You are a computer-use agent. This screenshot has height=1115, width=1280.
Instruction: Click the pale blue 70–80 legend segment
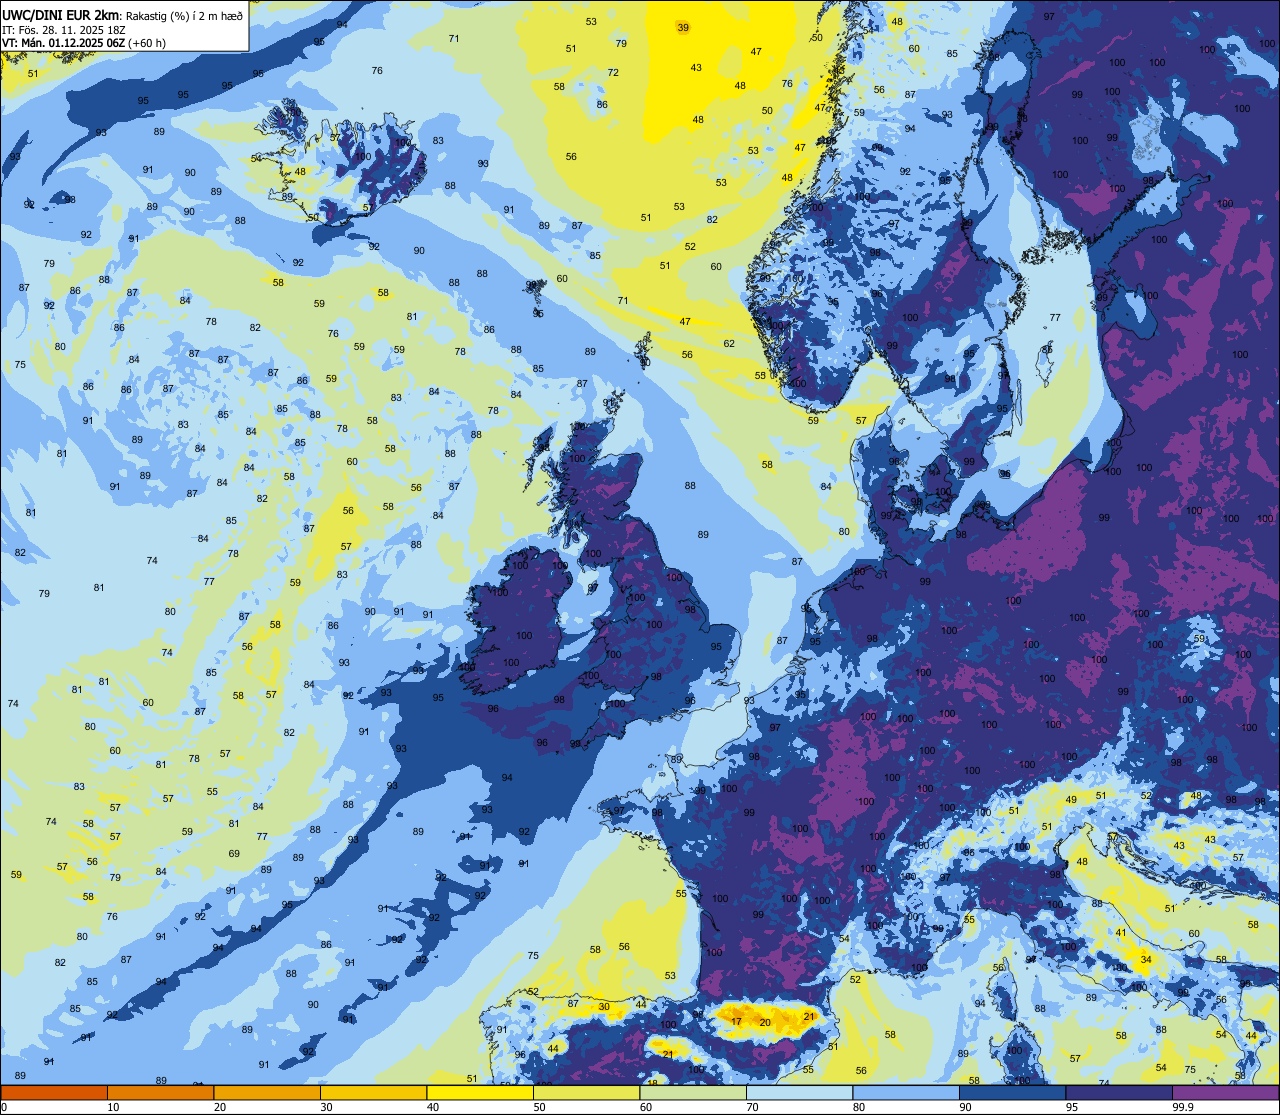click(x=799, y=1092)
